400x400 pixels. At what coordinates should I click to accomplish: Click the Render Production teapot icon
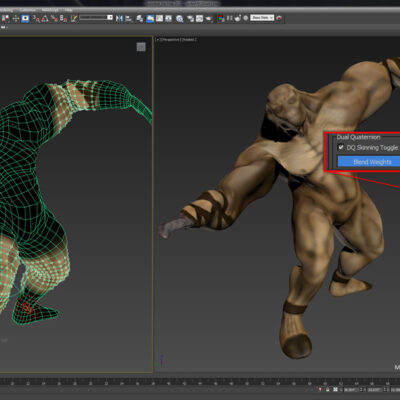tap(209, 18)
